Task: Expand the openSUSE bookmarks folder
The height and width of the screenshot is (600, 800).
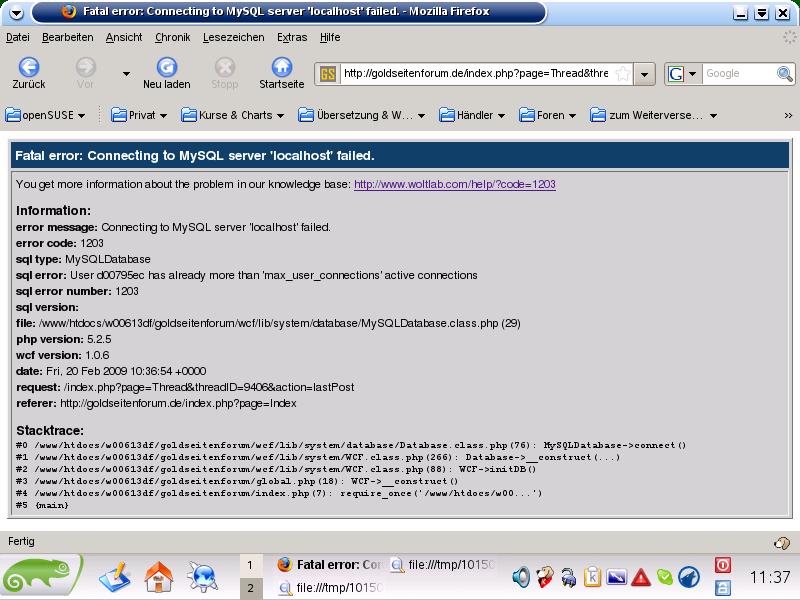Action: (x=45, y=115)
